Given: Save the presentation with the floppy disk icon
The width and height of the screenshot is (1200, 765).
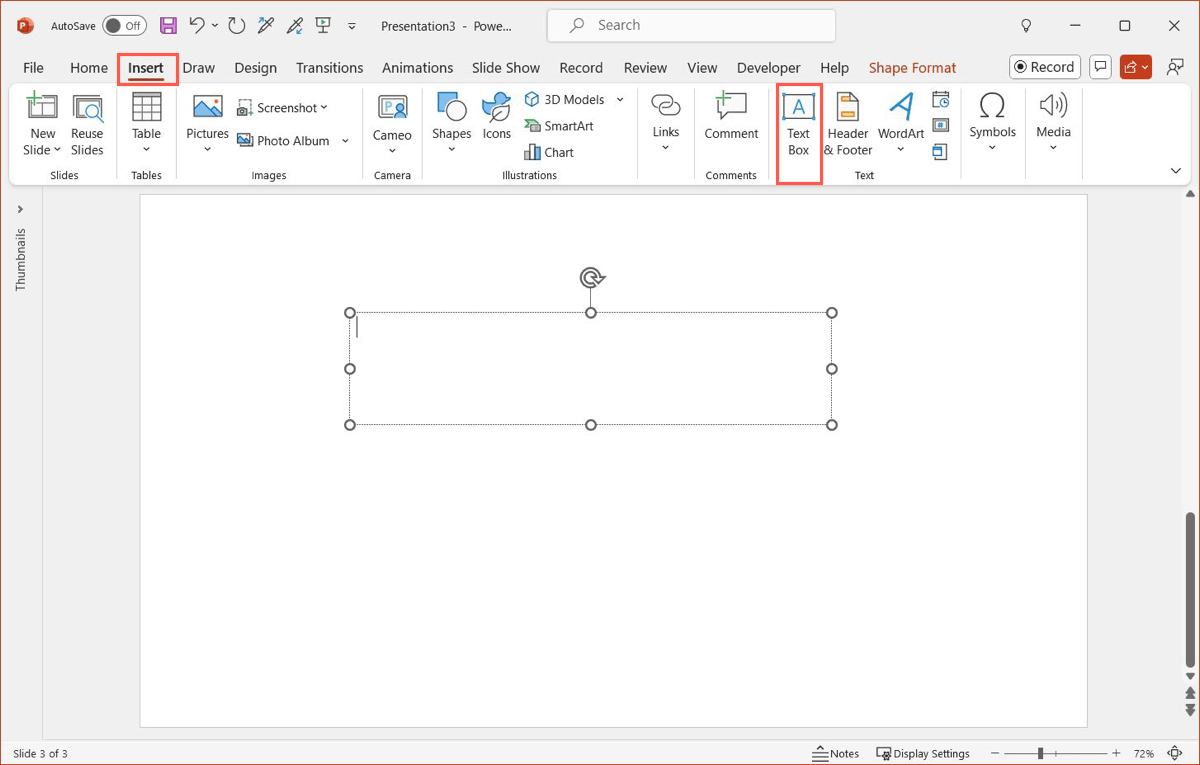Looking at the screenshot, I should pos(168,26).
